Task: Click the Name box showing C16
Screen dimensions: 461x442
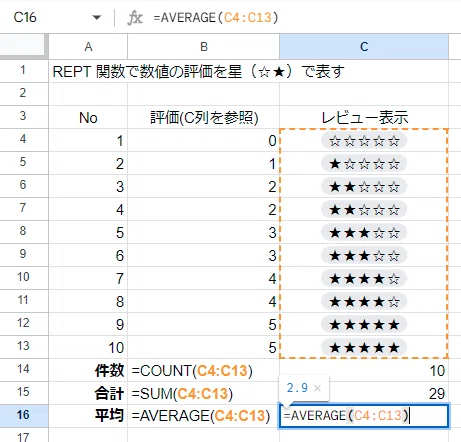Action: point(25,17)
